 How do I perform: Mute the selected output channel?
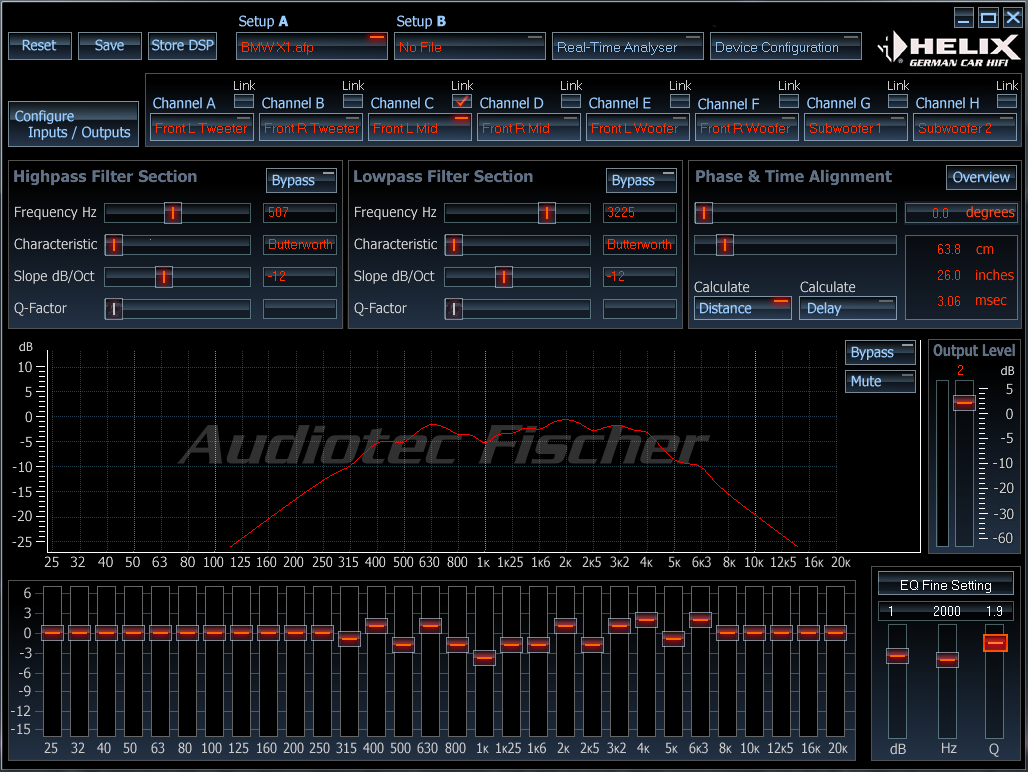pos(880,381)
